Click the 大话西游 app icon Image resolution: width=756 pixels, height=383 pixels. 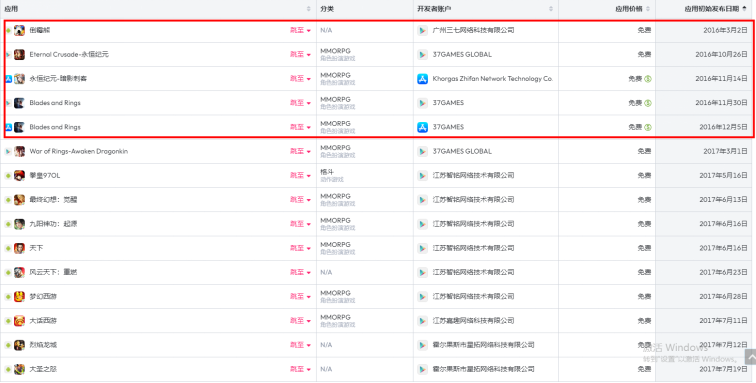pos(19,321)
